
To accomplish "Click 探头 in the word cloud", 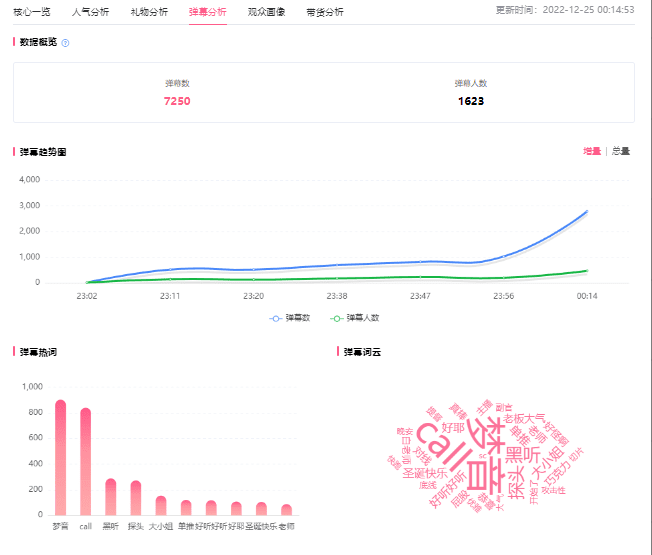I will pyautogui.click(x=517, y=482).
